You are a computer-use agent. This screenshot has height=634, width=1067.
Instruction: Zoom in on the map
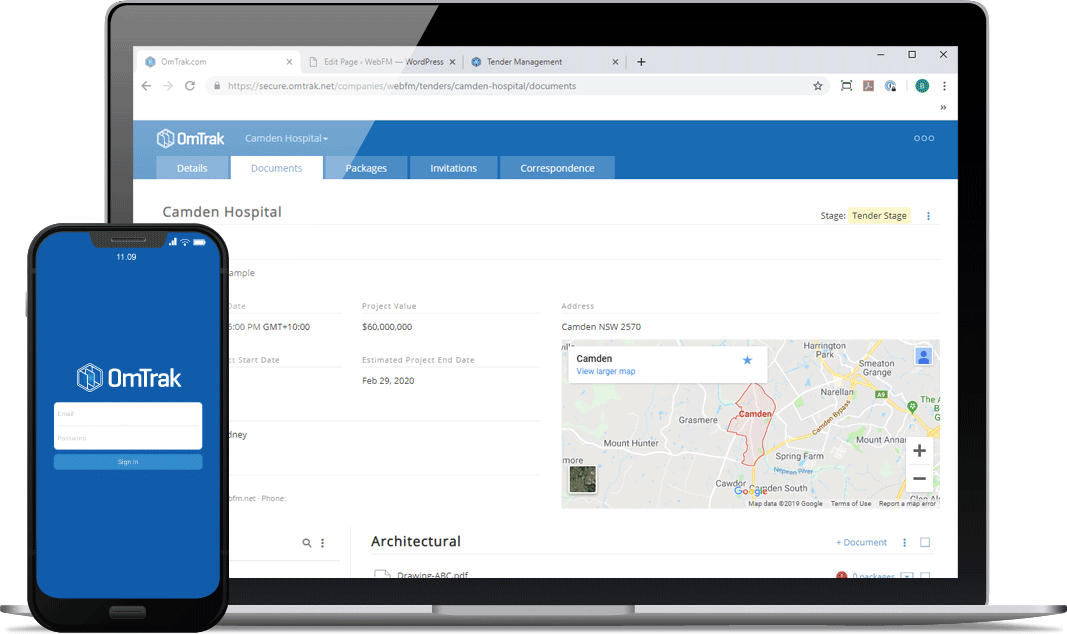(x=919, y=451)
